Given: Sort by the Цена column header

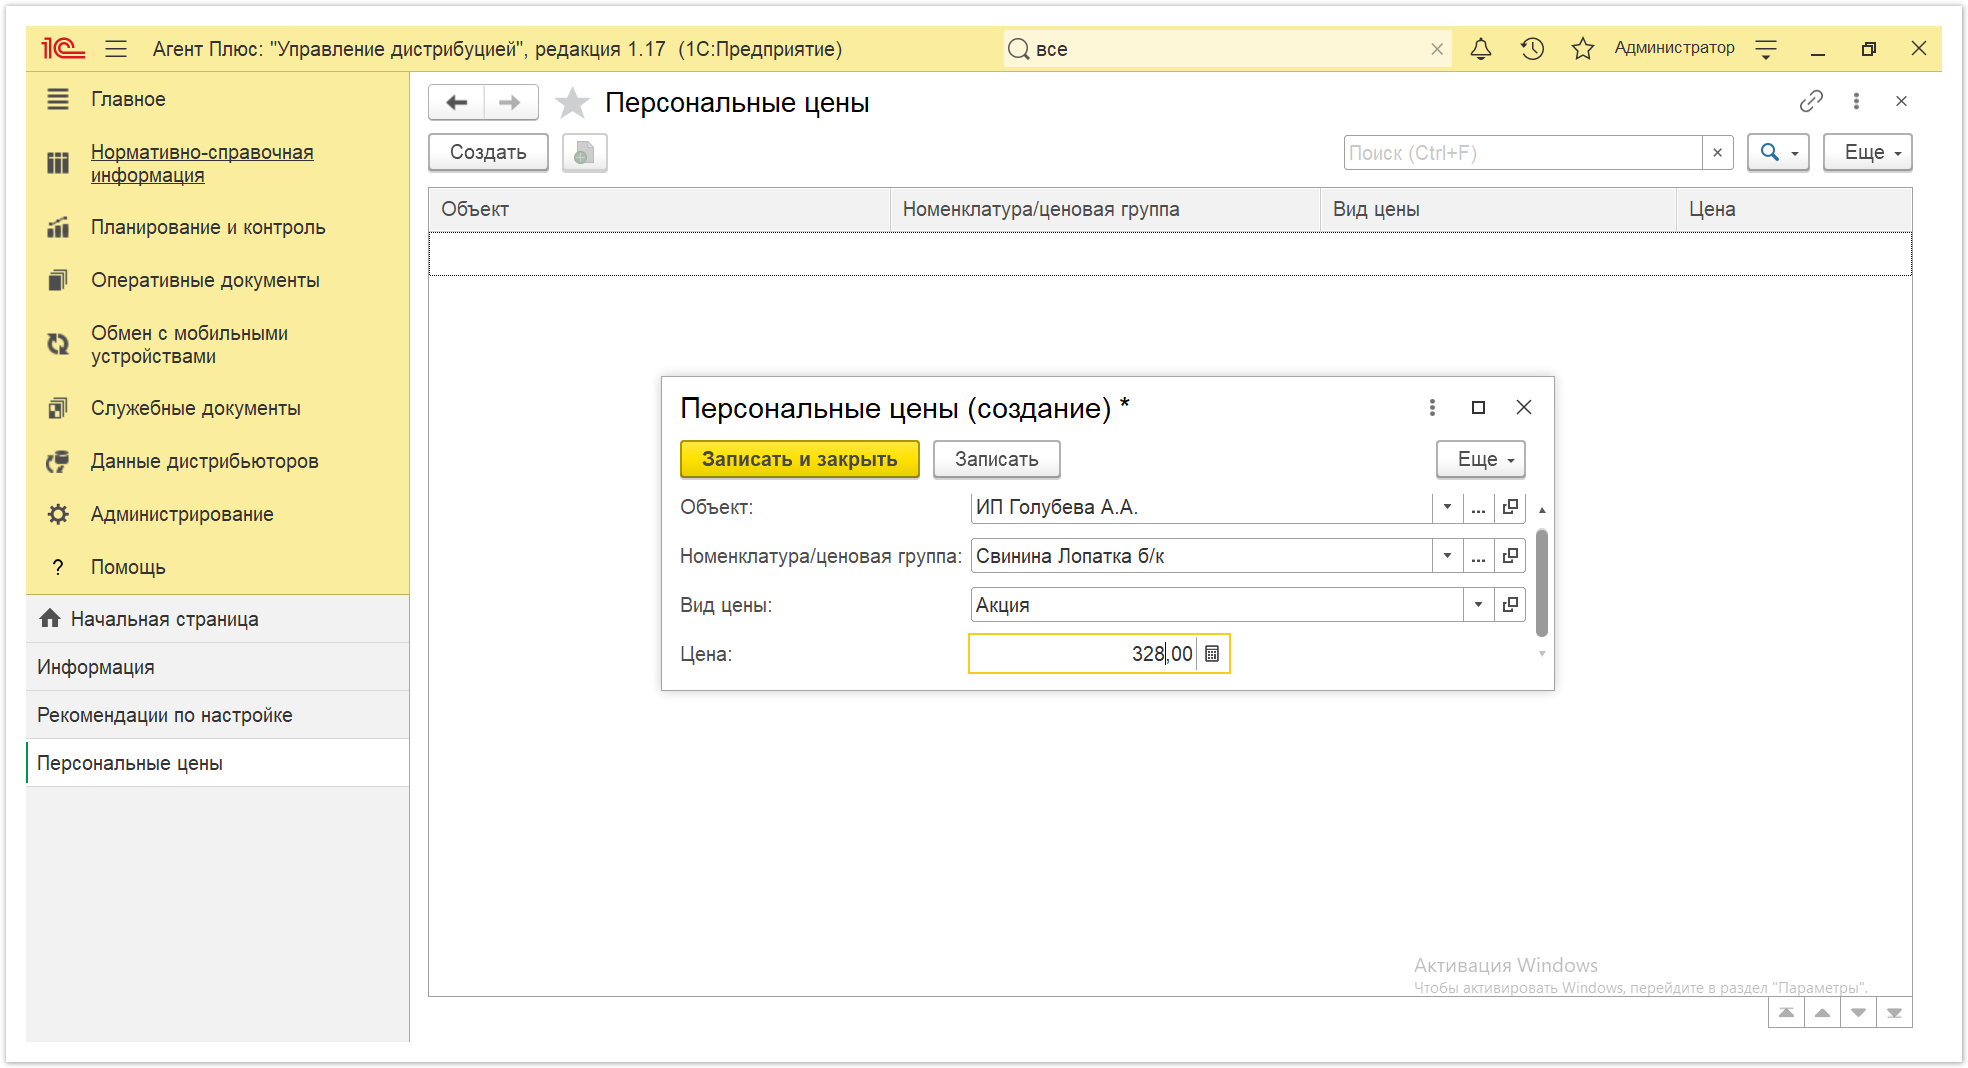Looking at the screenshot, I should pyautogui.click(x=1794, y=209).
